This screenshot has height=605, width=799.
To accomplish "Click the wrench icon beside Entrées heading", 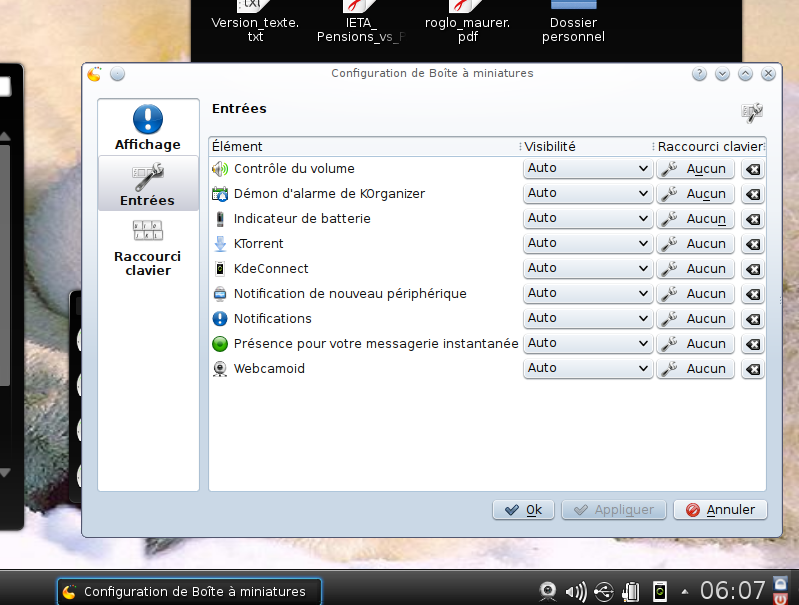I will tap(752, 113).
